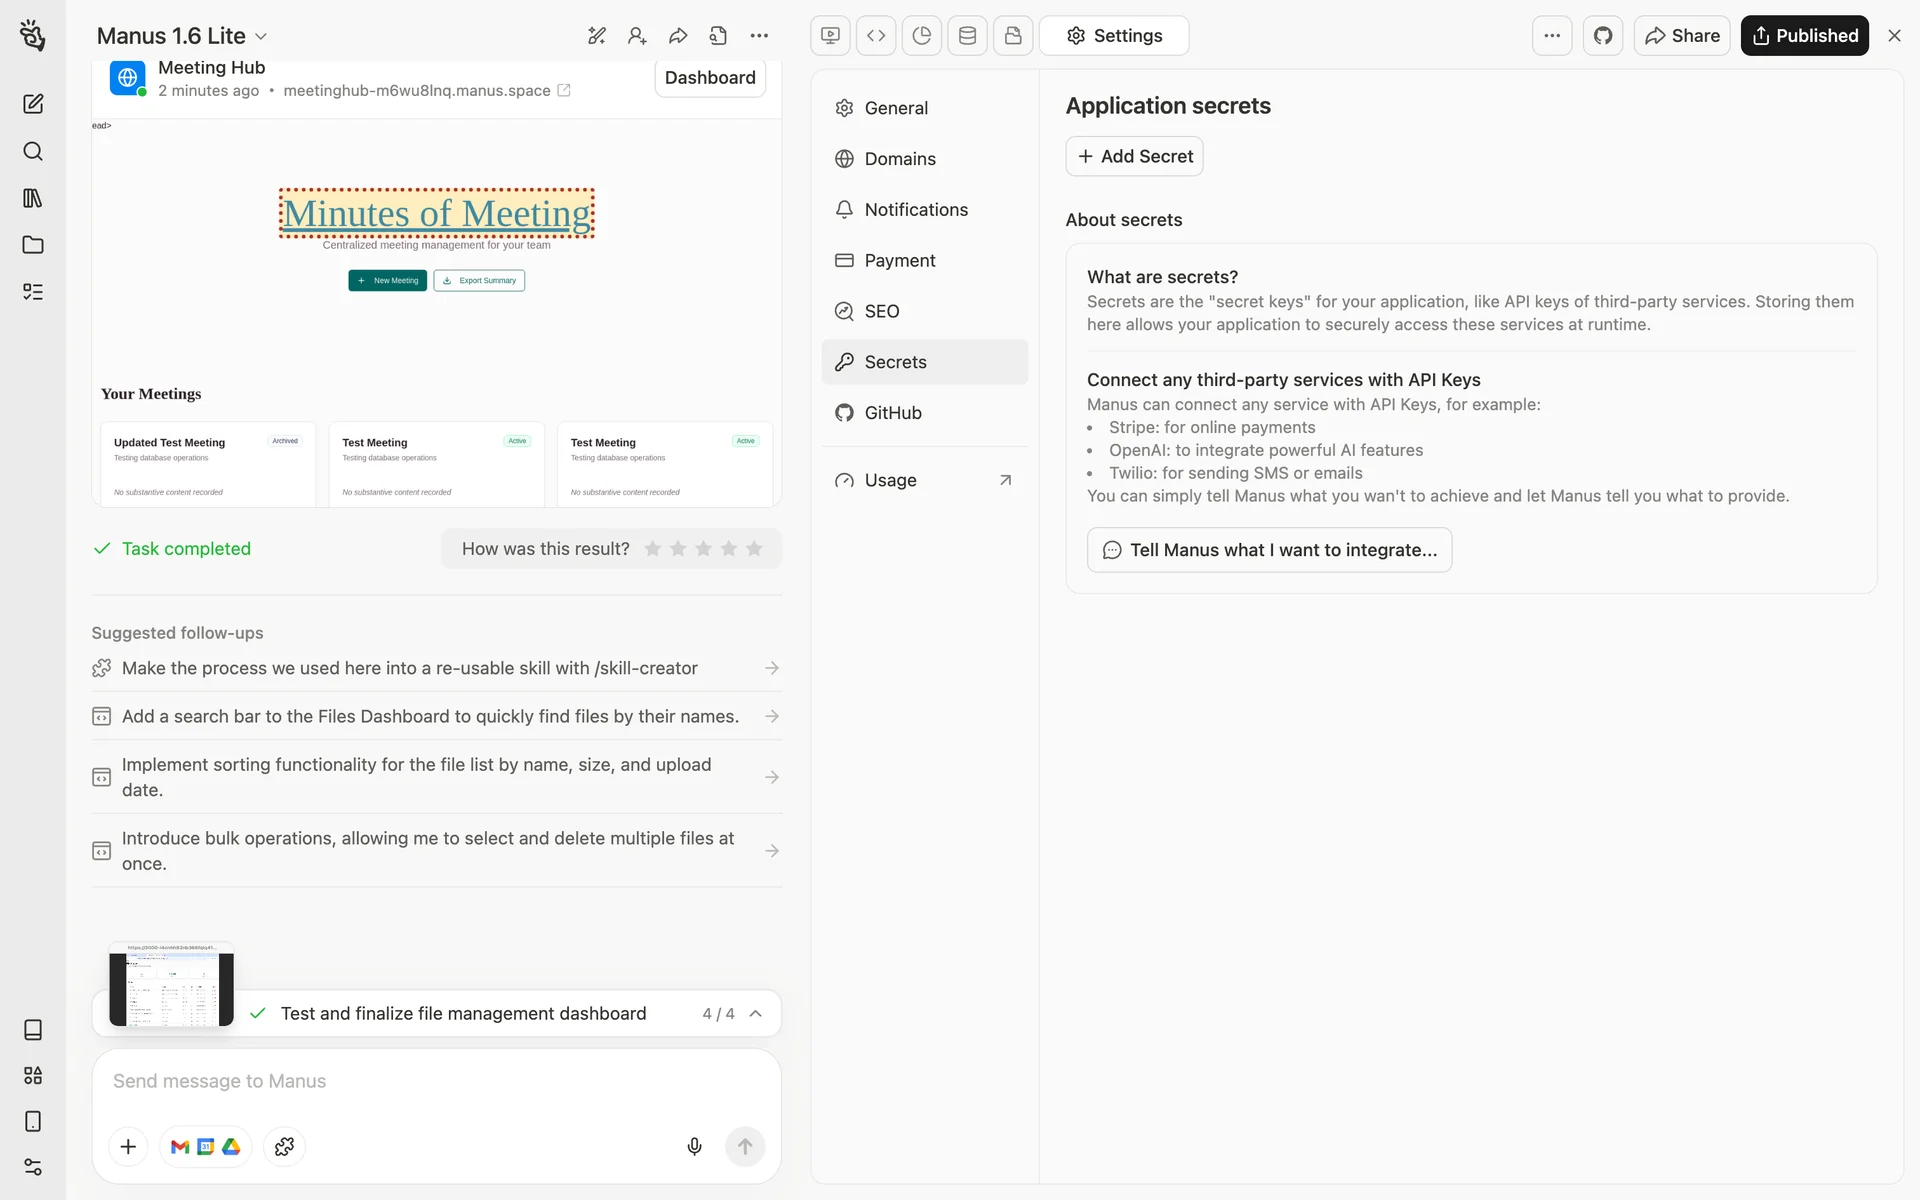Open search in left sidebar

[x=33, y=151]
